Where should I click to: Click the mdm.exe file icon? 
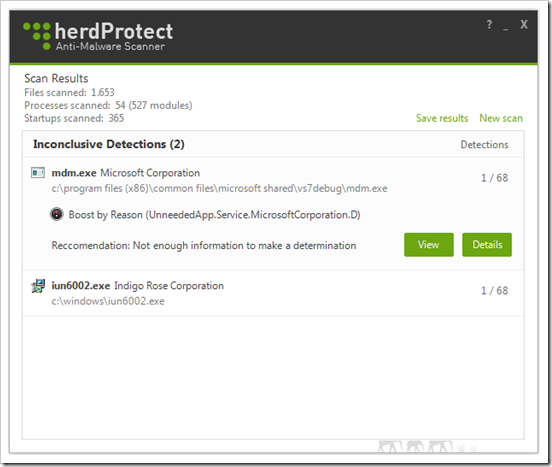point(38,173)
